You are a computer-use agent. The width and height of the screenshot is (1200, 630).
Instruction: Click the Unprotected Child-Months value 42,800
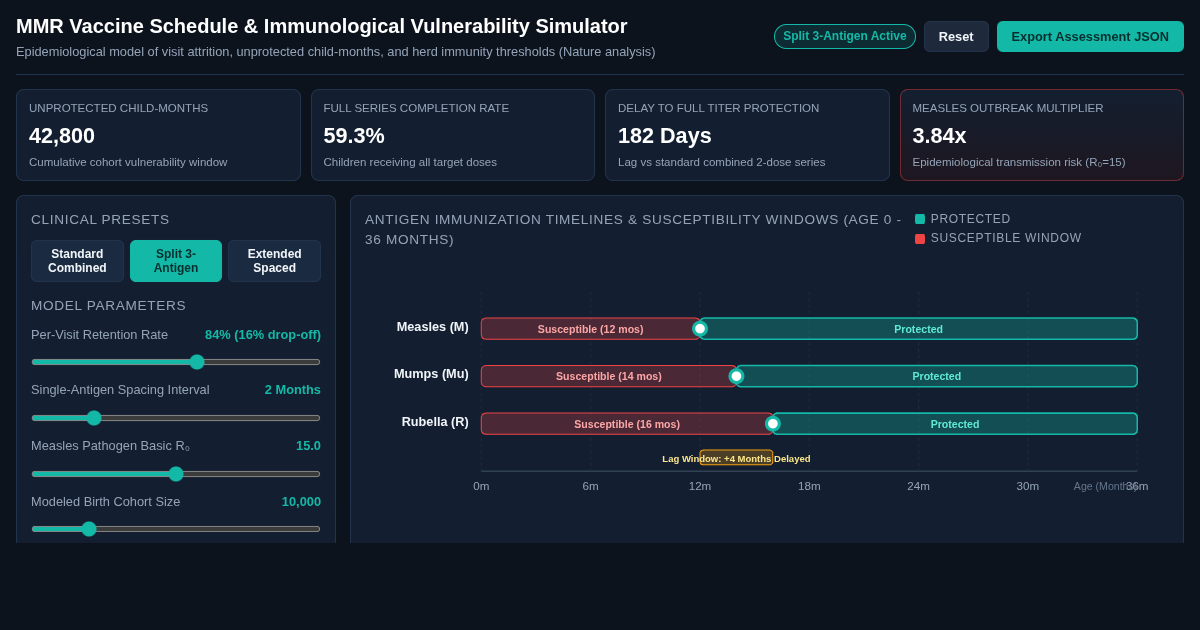[62, 136]
